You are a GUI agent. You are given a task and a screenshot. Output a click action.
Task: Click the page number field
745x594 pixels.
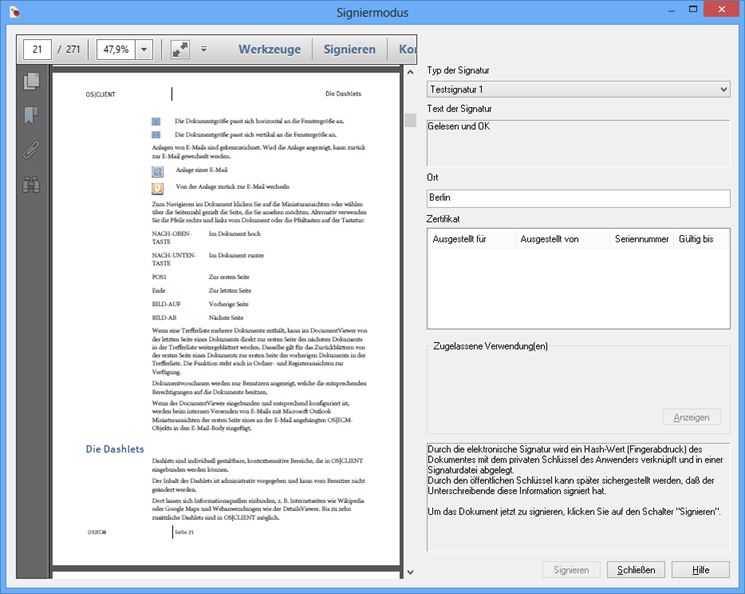pos(37,49)
